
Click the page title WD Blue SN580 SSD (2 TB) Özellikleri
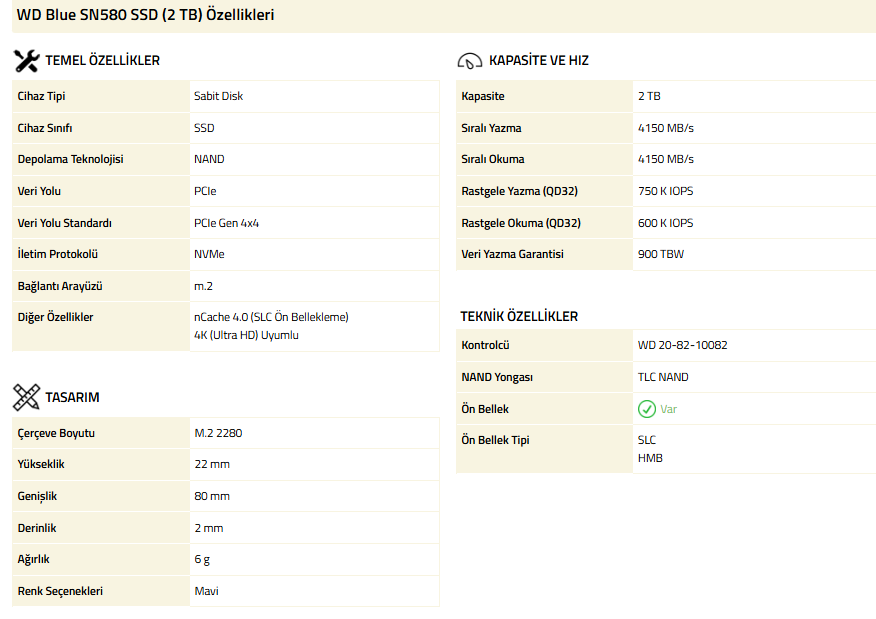click(145, 15)
